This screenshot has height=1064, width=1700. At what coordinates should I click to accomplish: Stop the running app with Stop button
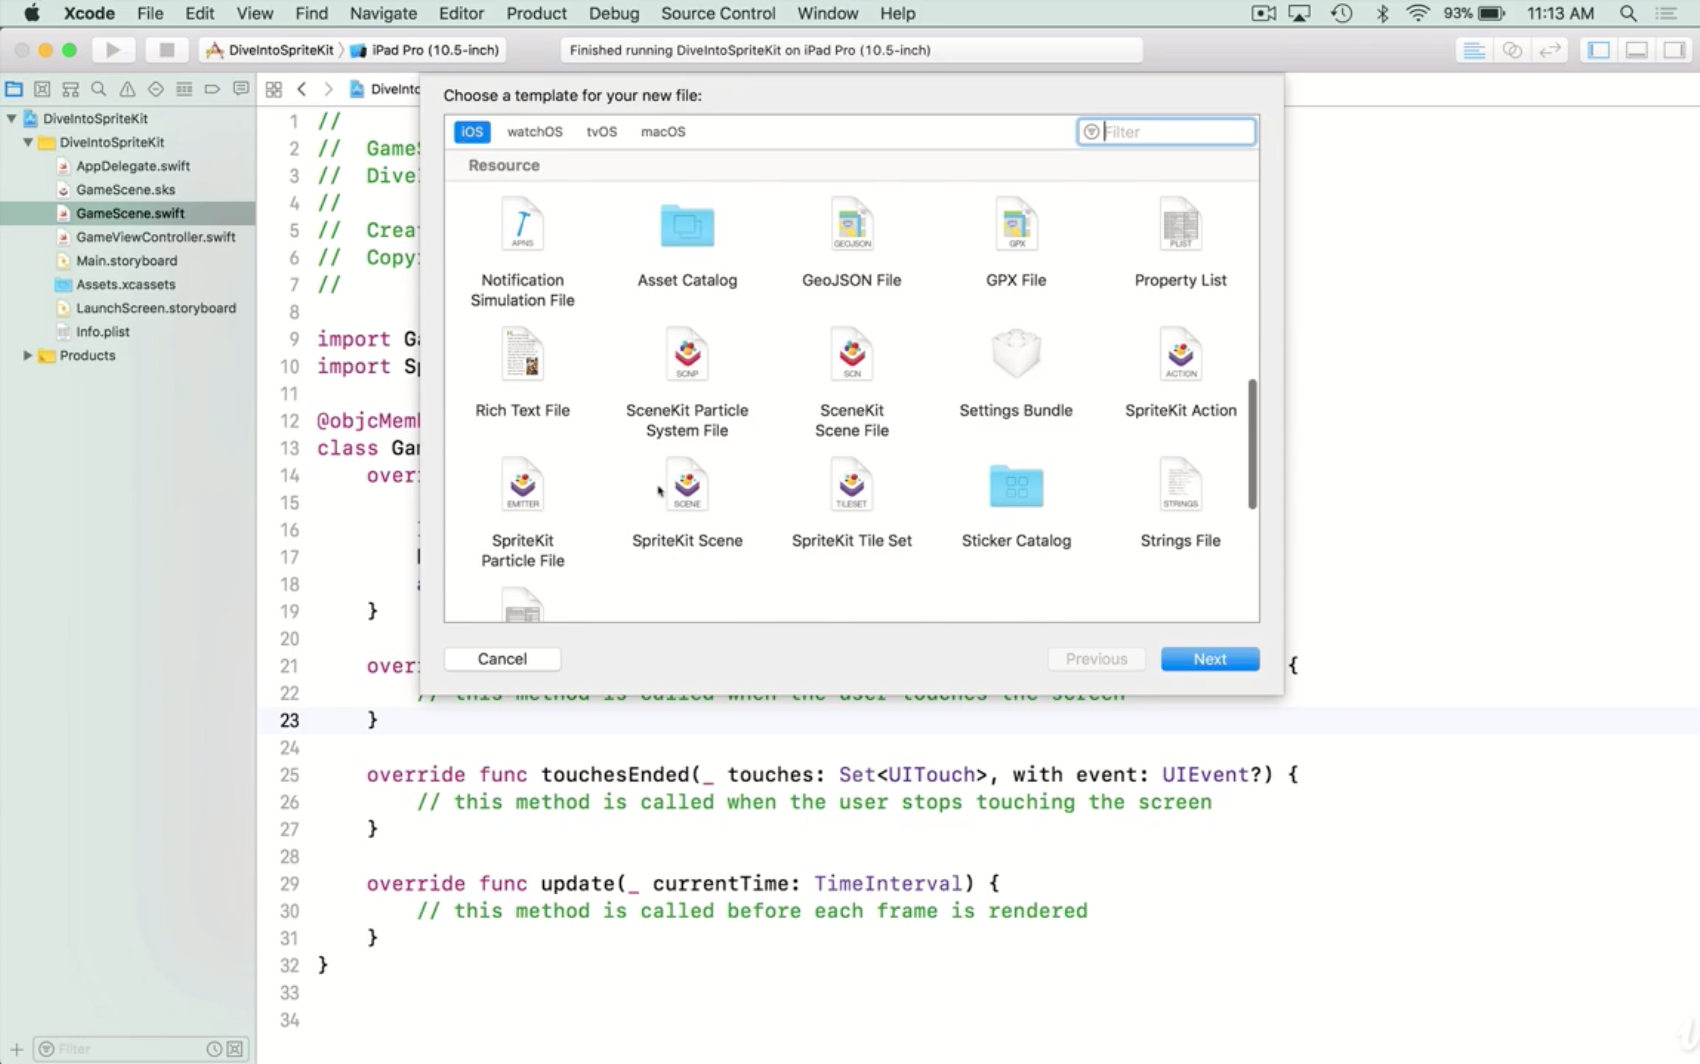[167, 50]
